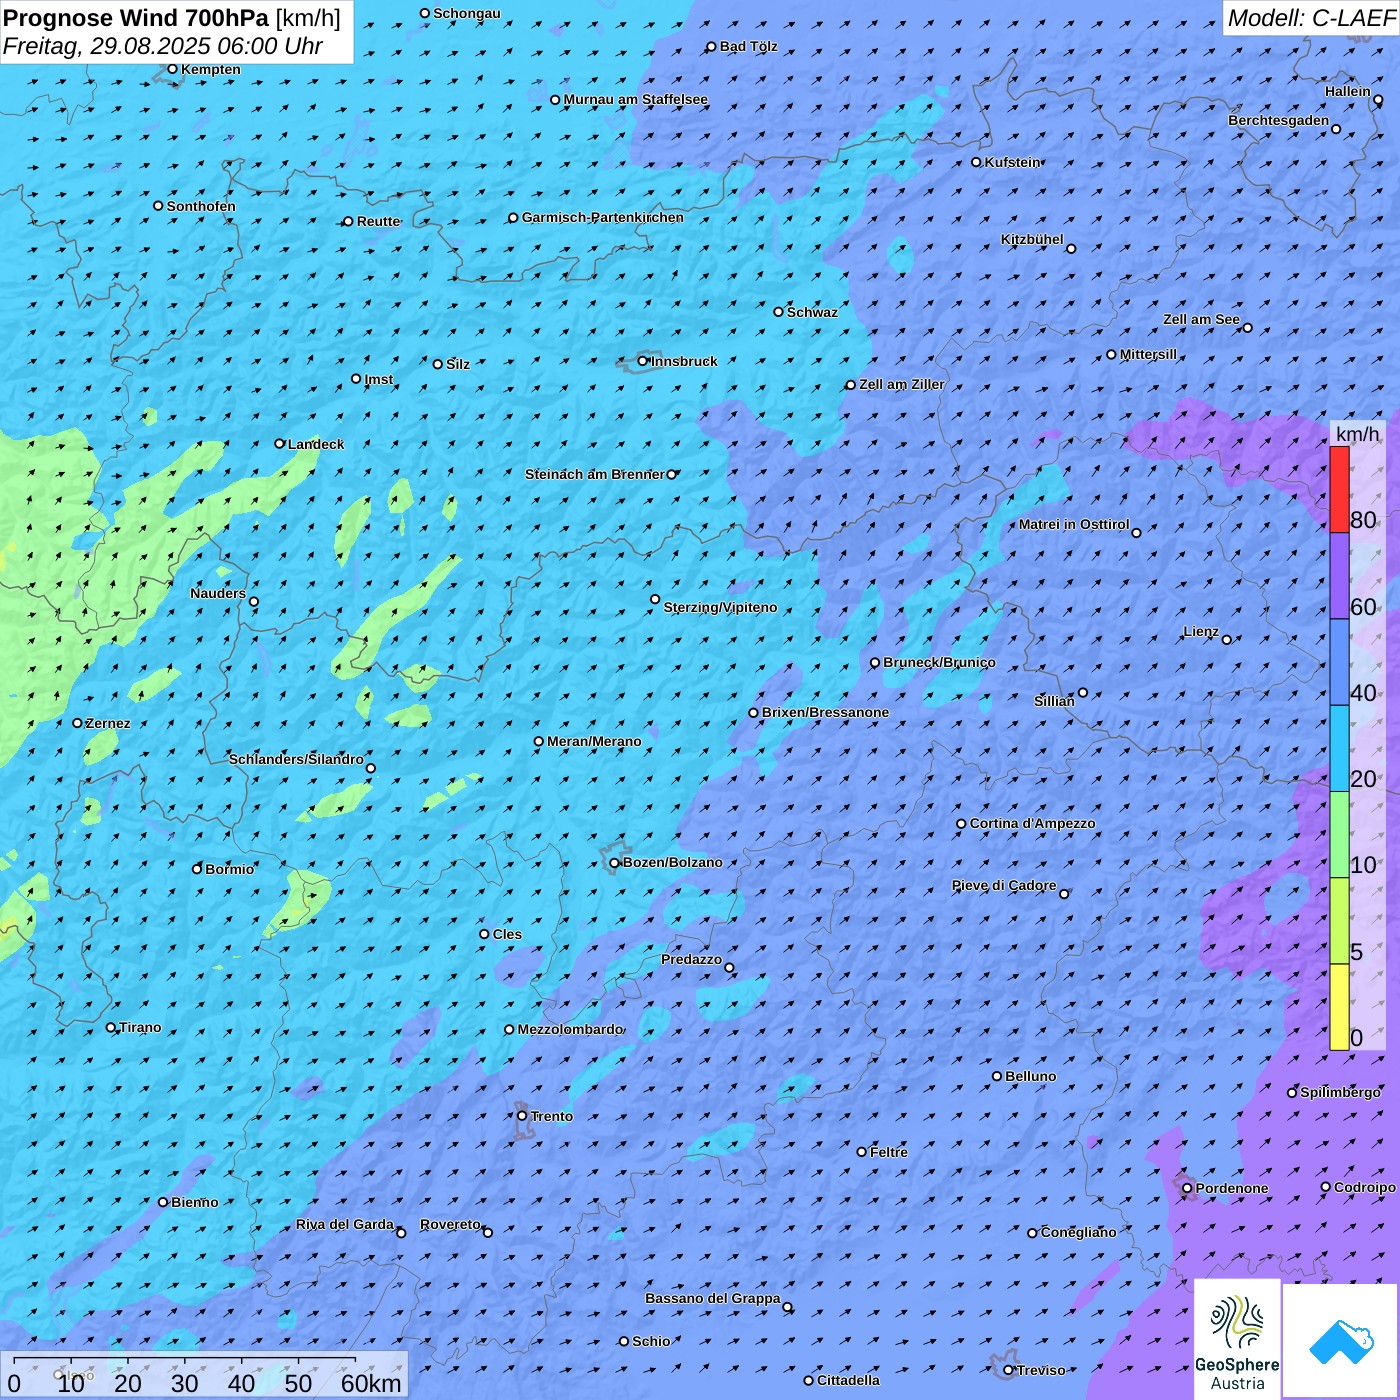Viewport: 1400px width, 1400px height.
Task: Click the Treviso city marker
Action: 1008,1370
